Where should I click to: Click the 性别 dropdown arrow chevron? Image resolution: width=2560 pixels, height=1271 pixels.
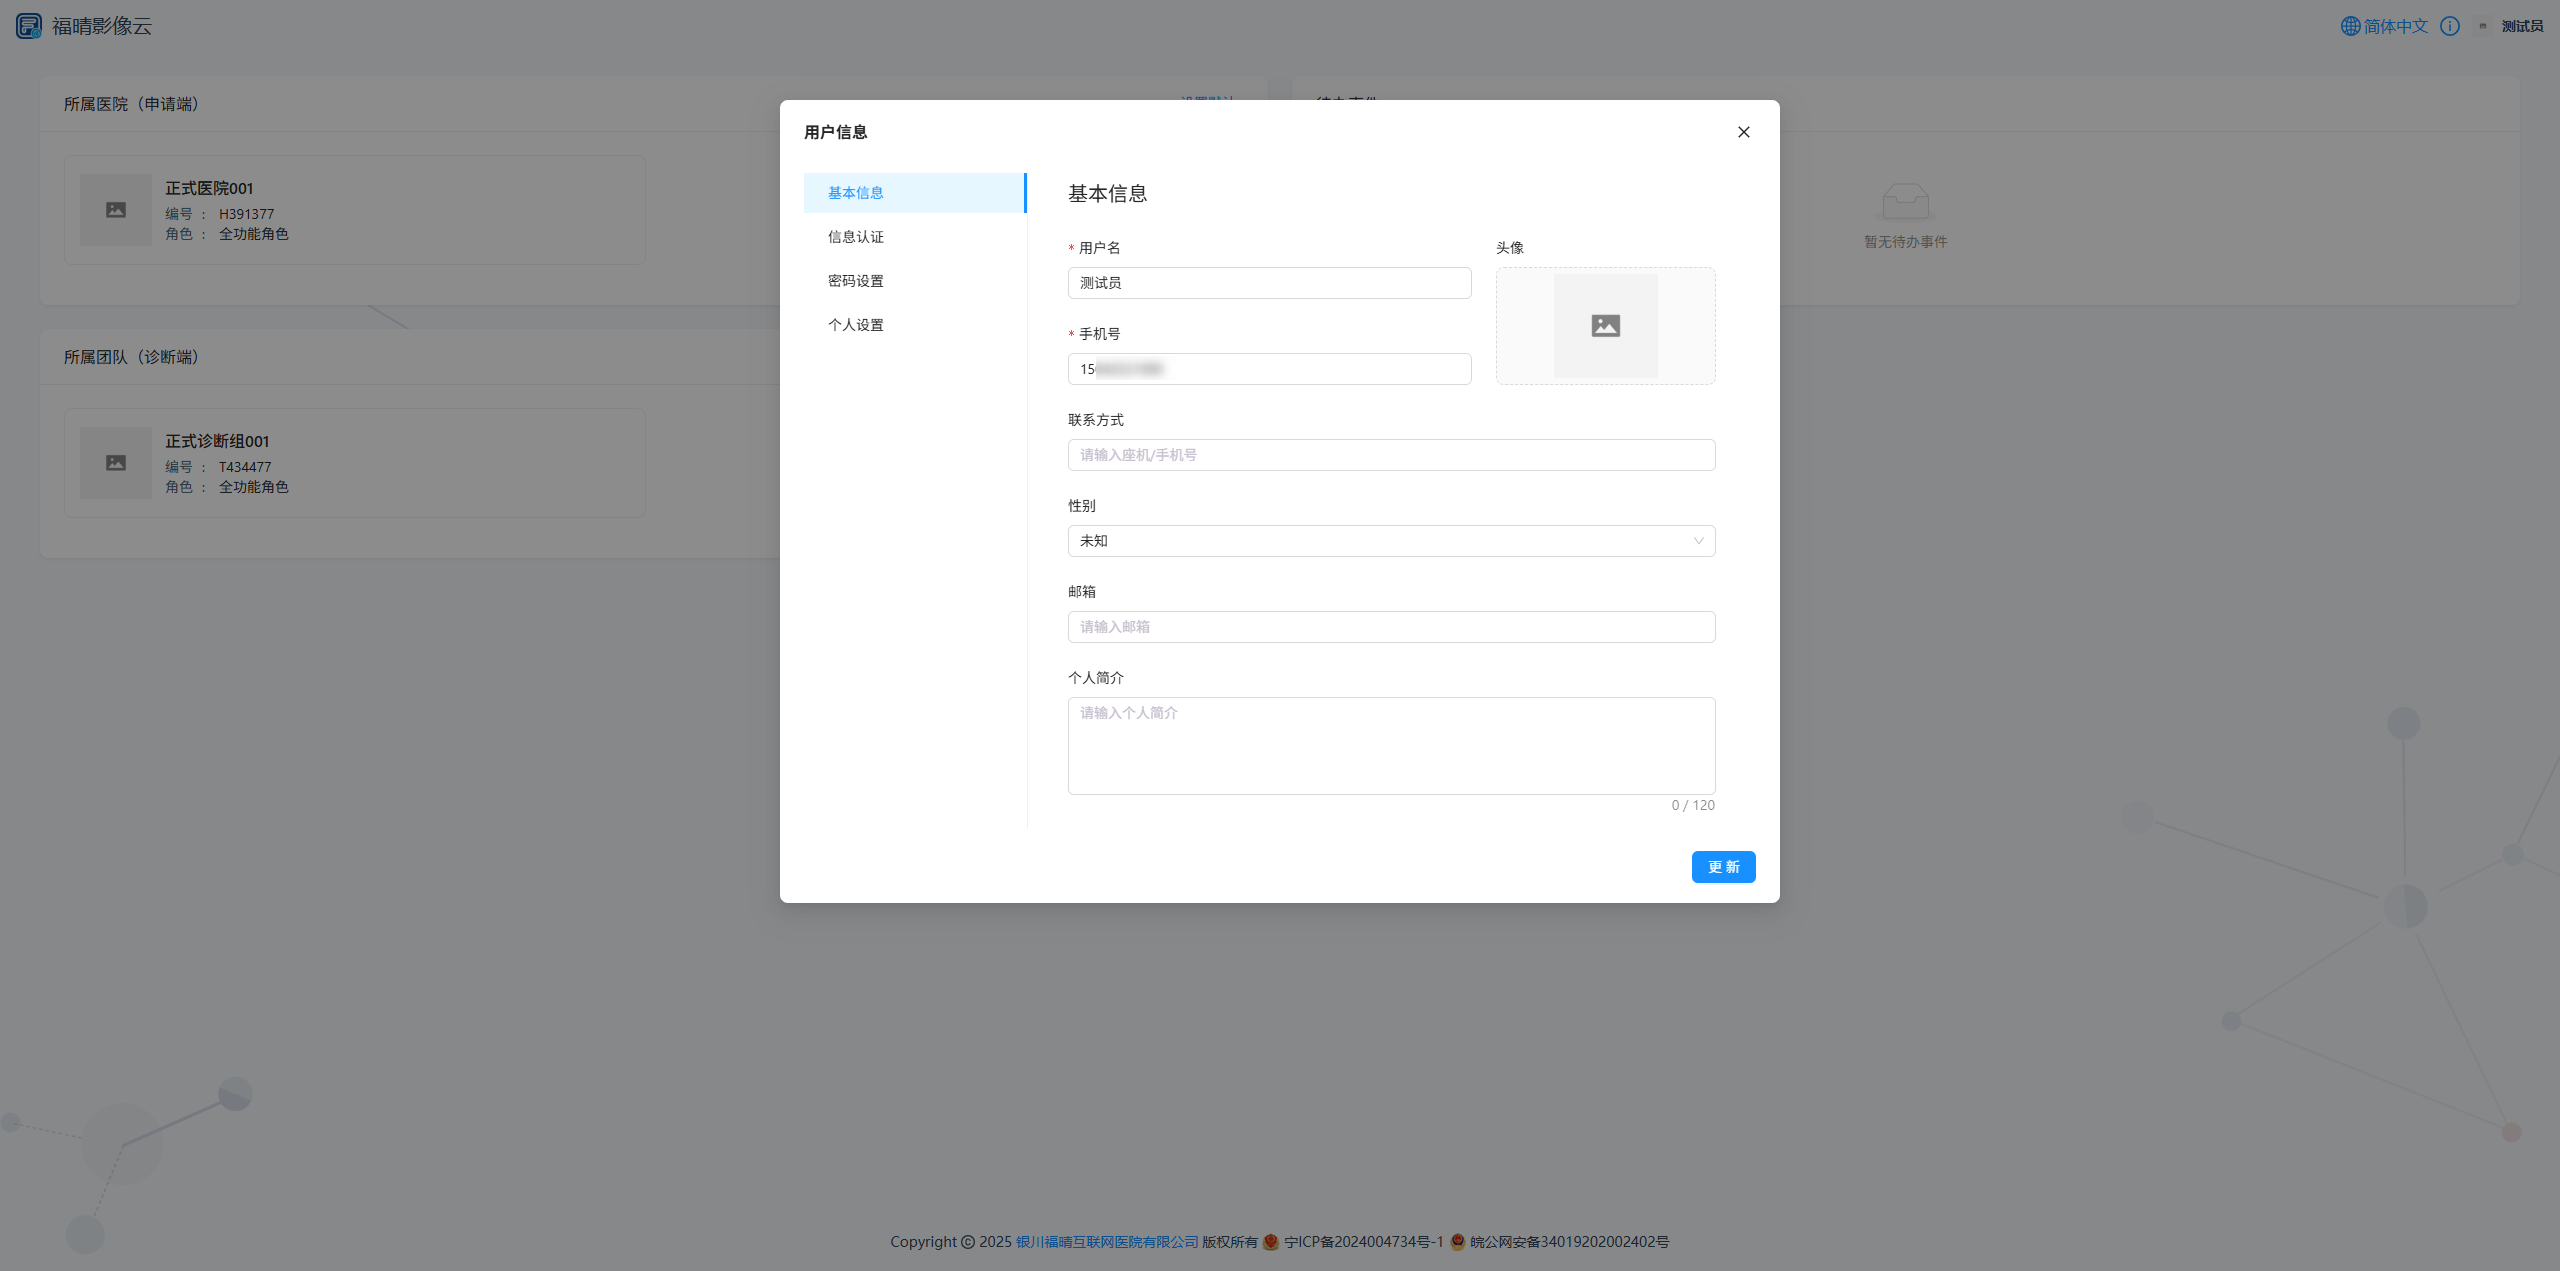[x=1698, y=541]
